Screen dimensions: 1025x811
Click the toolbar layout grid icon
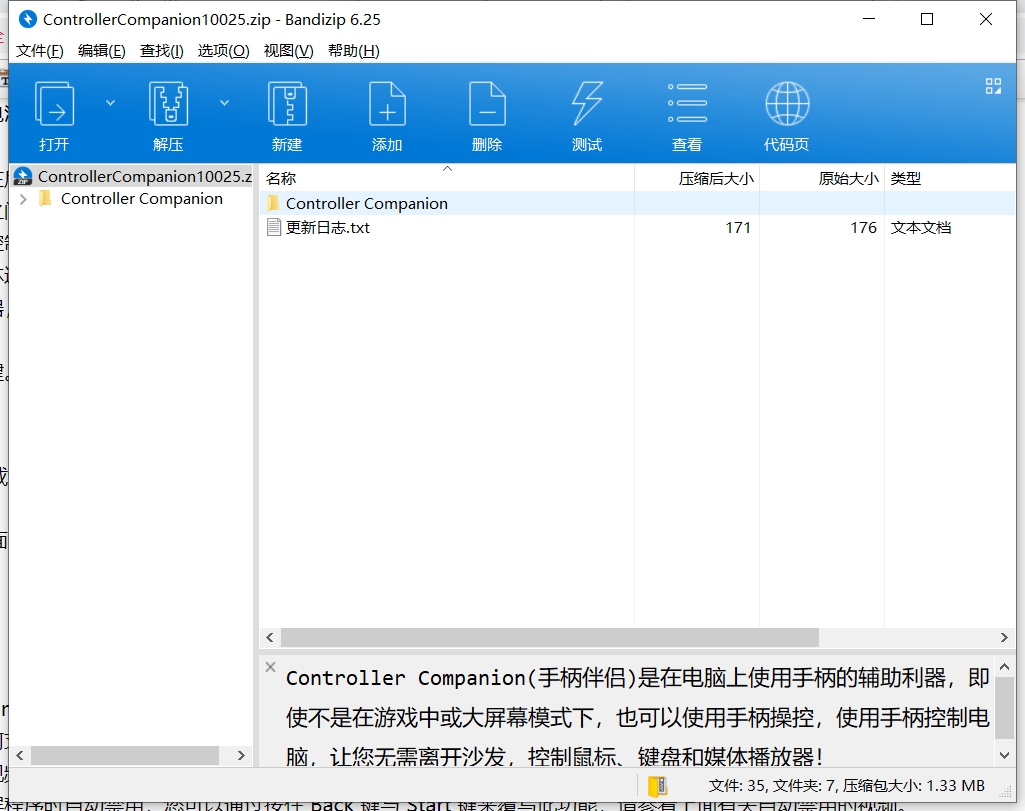click(x=993, y=86)
